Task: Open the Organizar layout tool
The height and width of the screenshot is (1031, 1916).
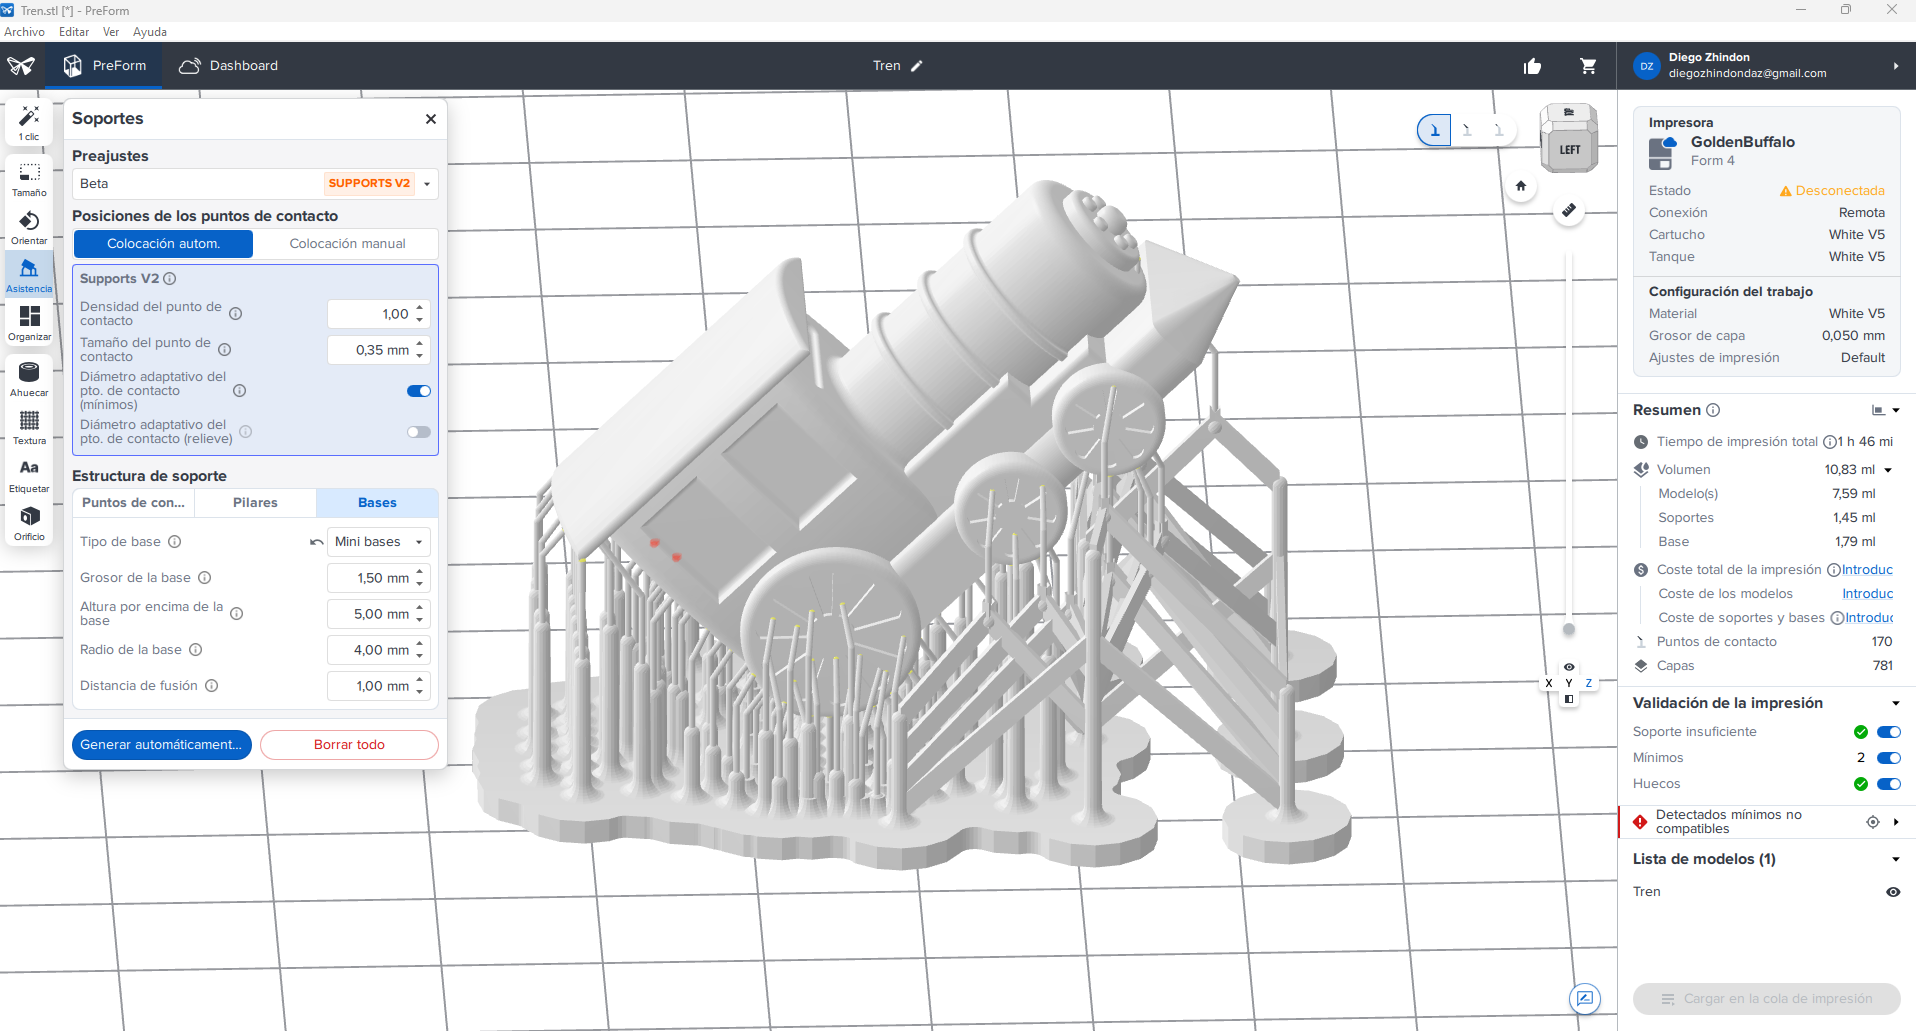Action: point(29,323)
